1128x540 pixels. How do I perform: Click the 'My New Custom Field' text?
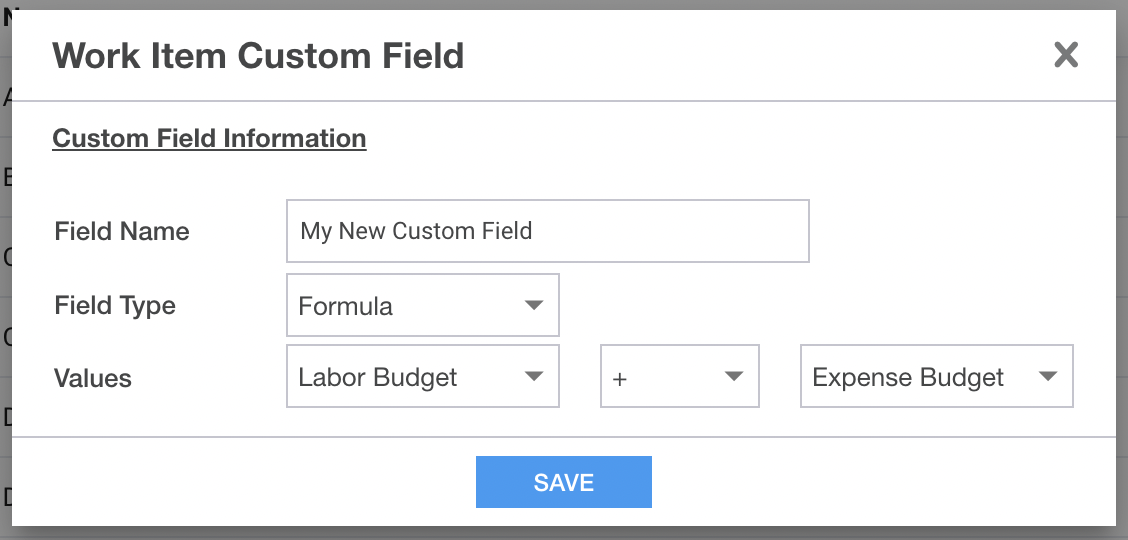[x=416, y=231]
